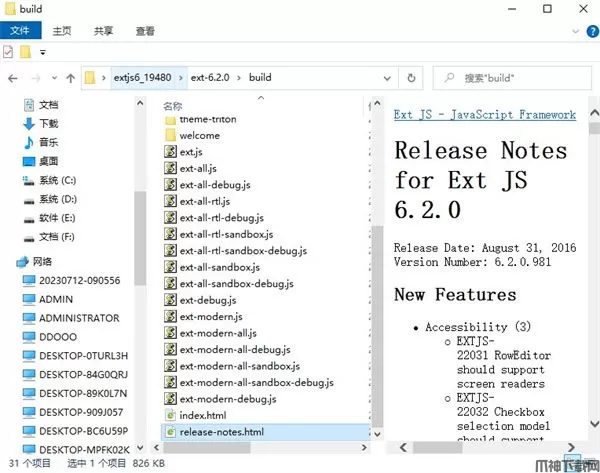Select the ext-all-debug.js file icon
The width and height of the screenshot is (600, 473).
(170, 184)
